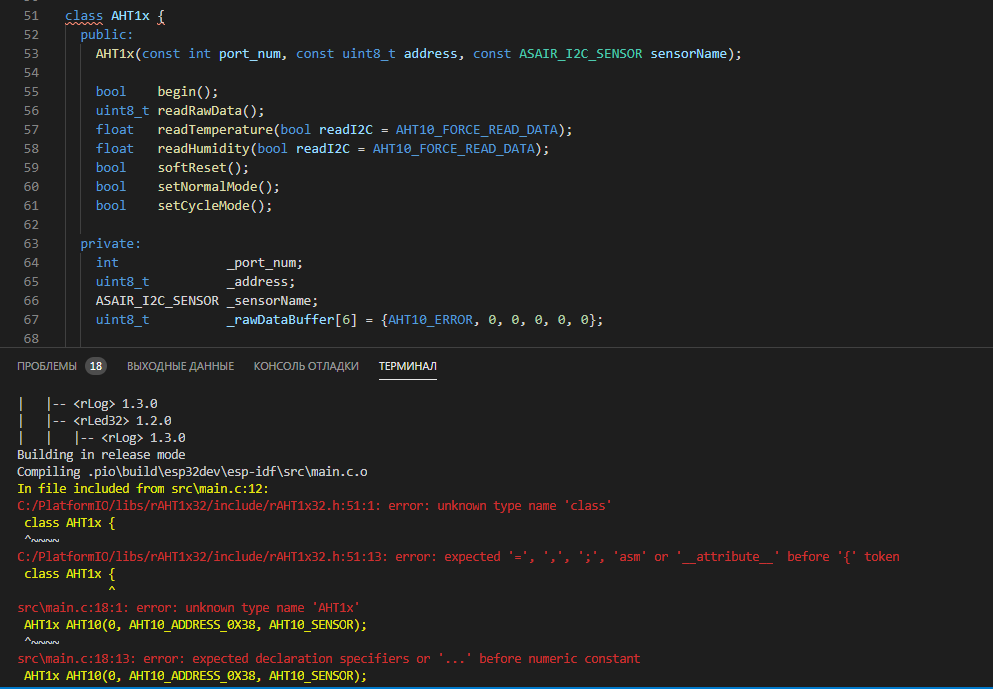Click 'ASAIR_I2C_SENSOR' type on line 53
This screenshot has width=993, height=689.
pos(581,54)
